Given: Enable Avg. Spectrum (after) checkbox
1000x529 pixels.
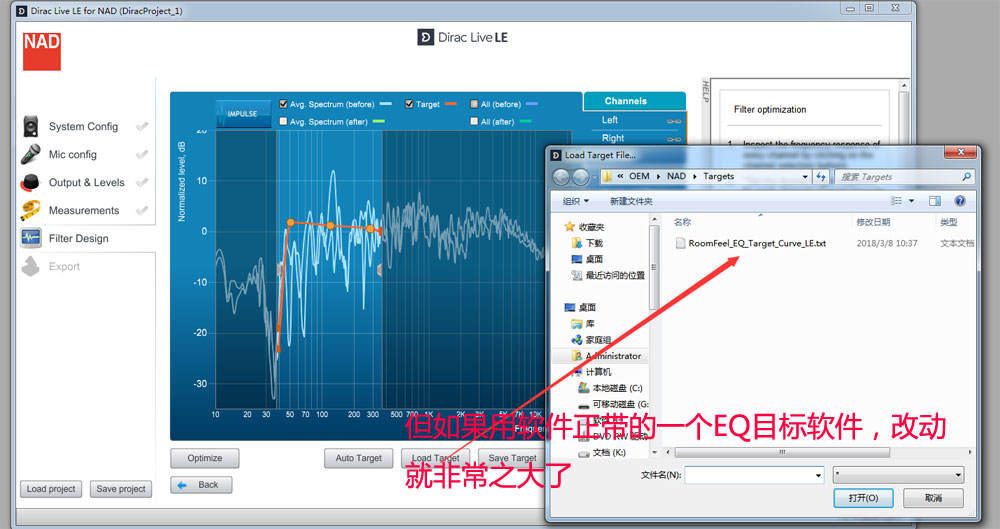Looking at the screenshot, I should [x=283, y=121].
